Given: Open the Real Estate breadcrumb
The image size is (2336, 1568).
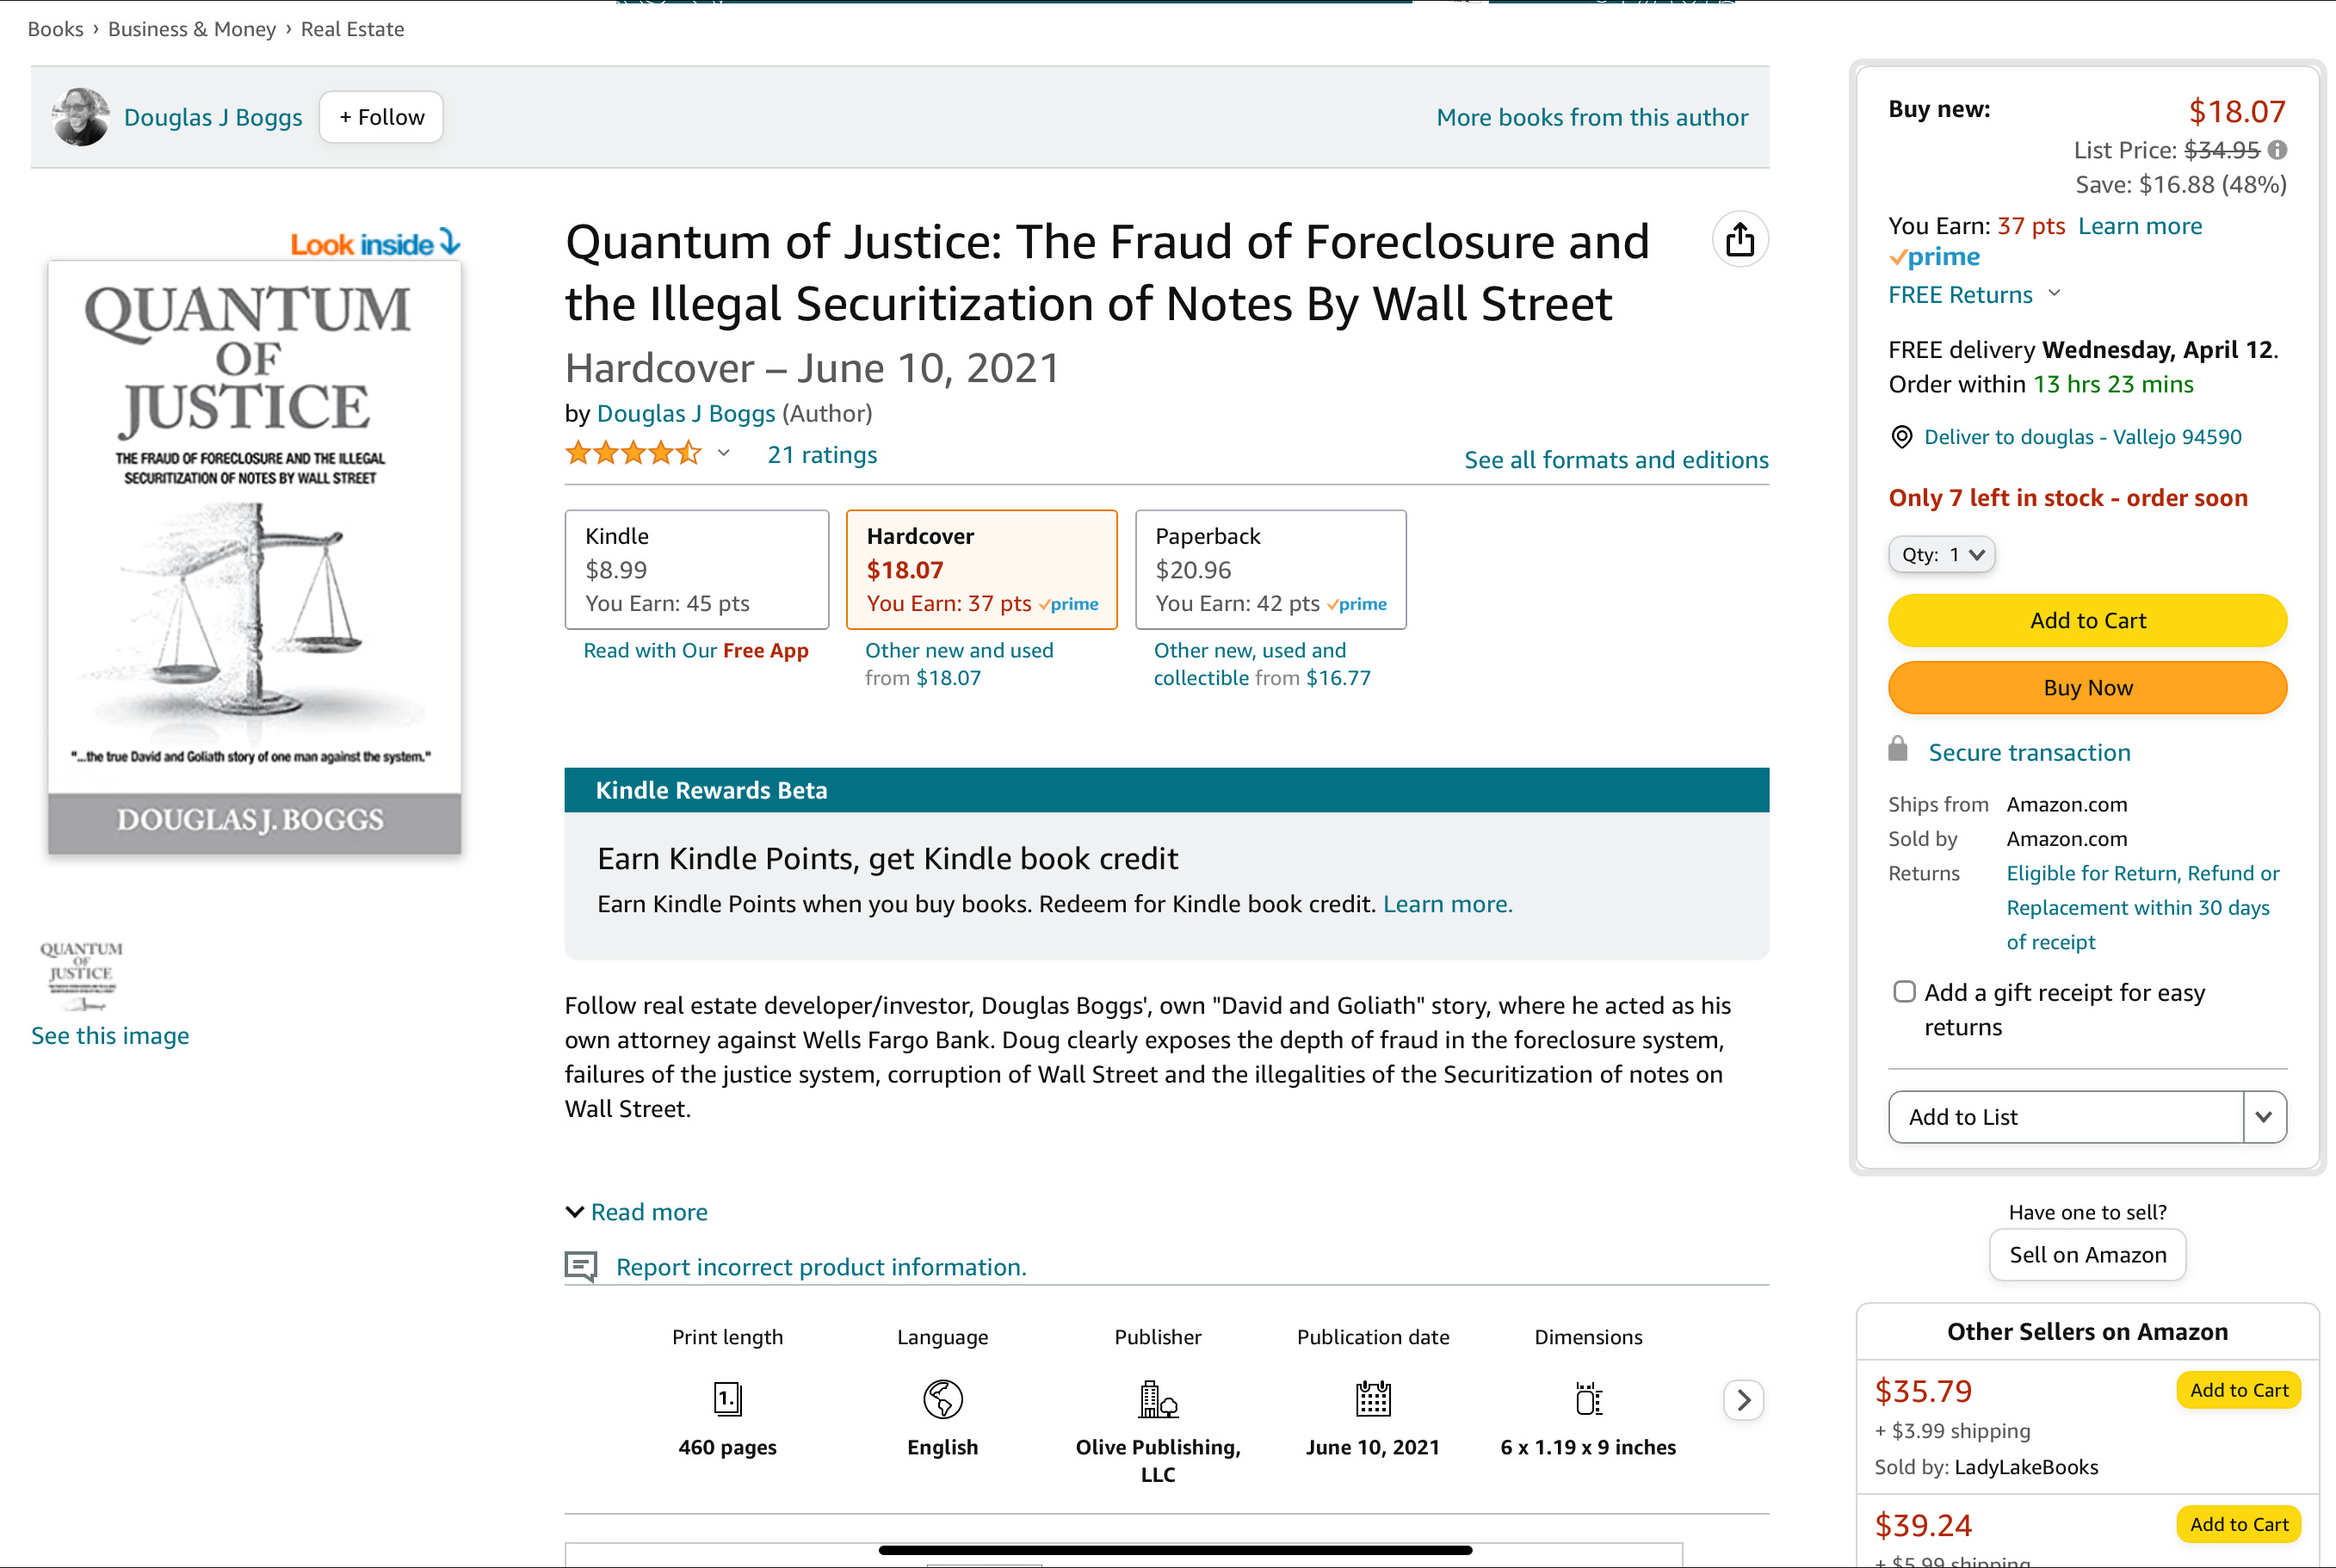Looking at the screenshot, I should (x=352, y=29).
